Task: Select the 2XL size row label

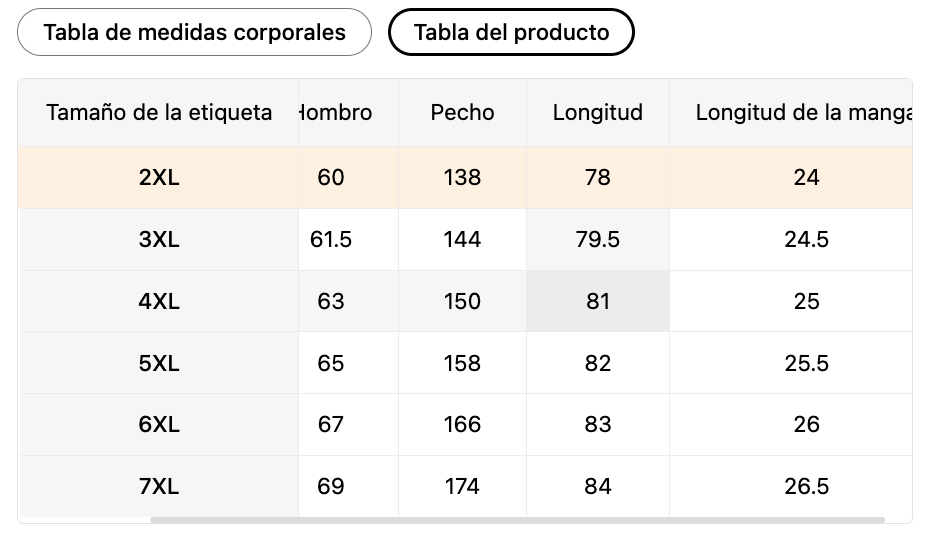Action: pos(159,178)
